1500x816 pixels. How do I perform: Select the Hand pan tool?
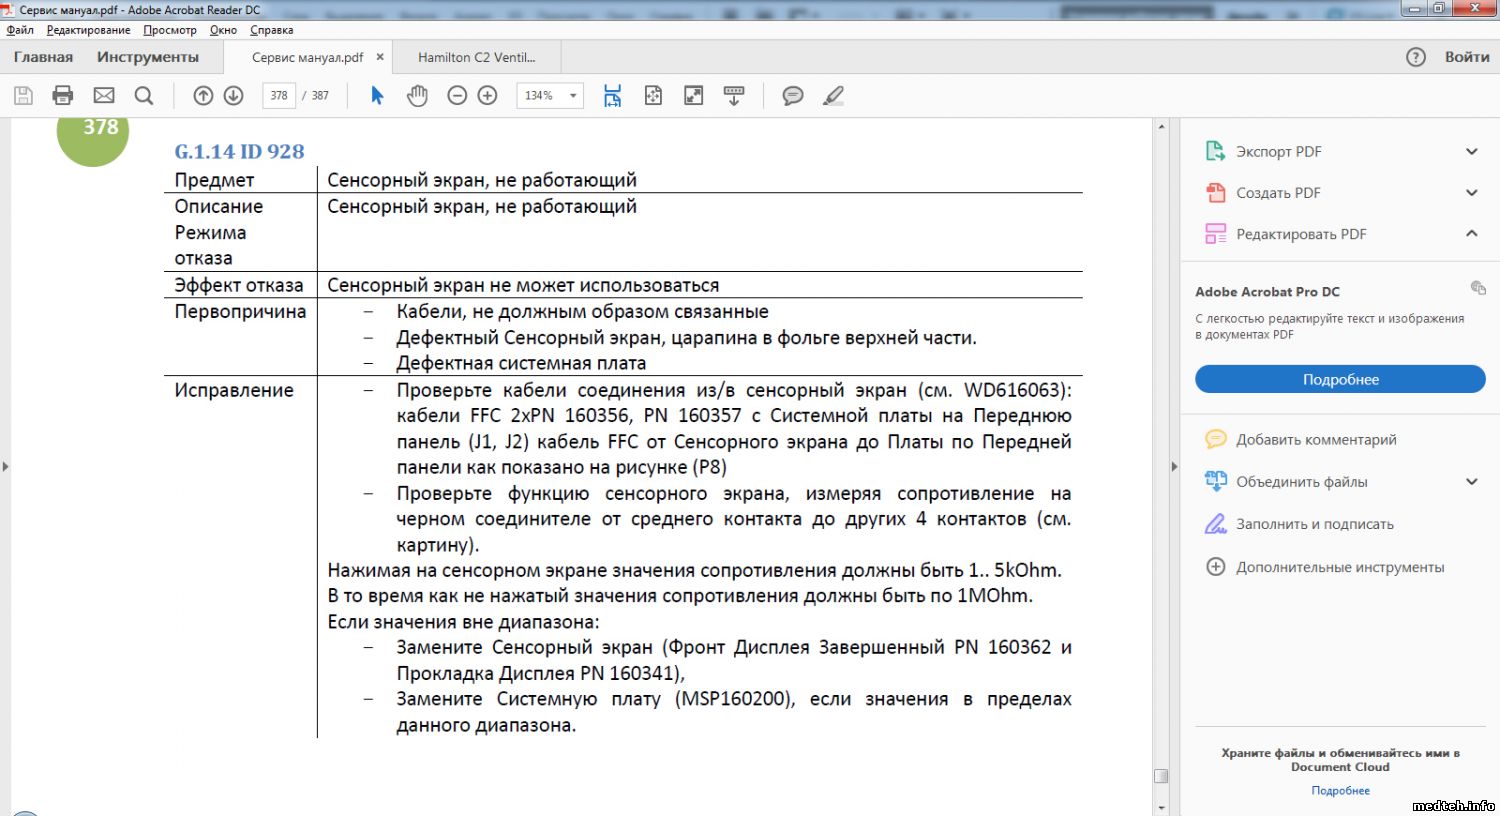tap(417, 96)
